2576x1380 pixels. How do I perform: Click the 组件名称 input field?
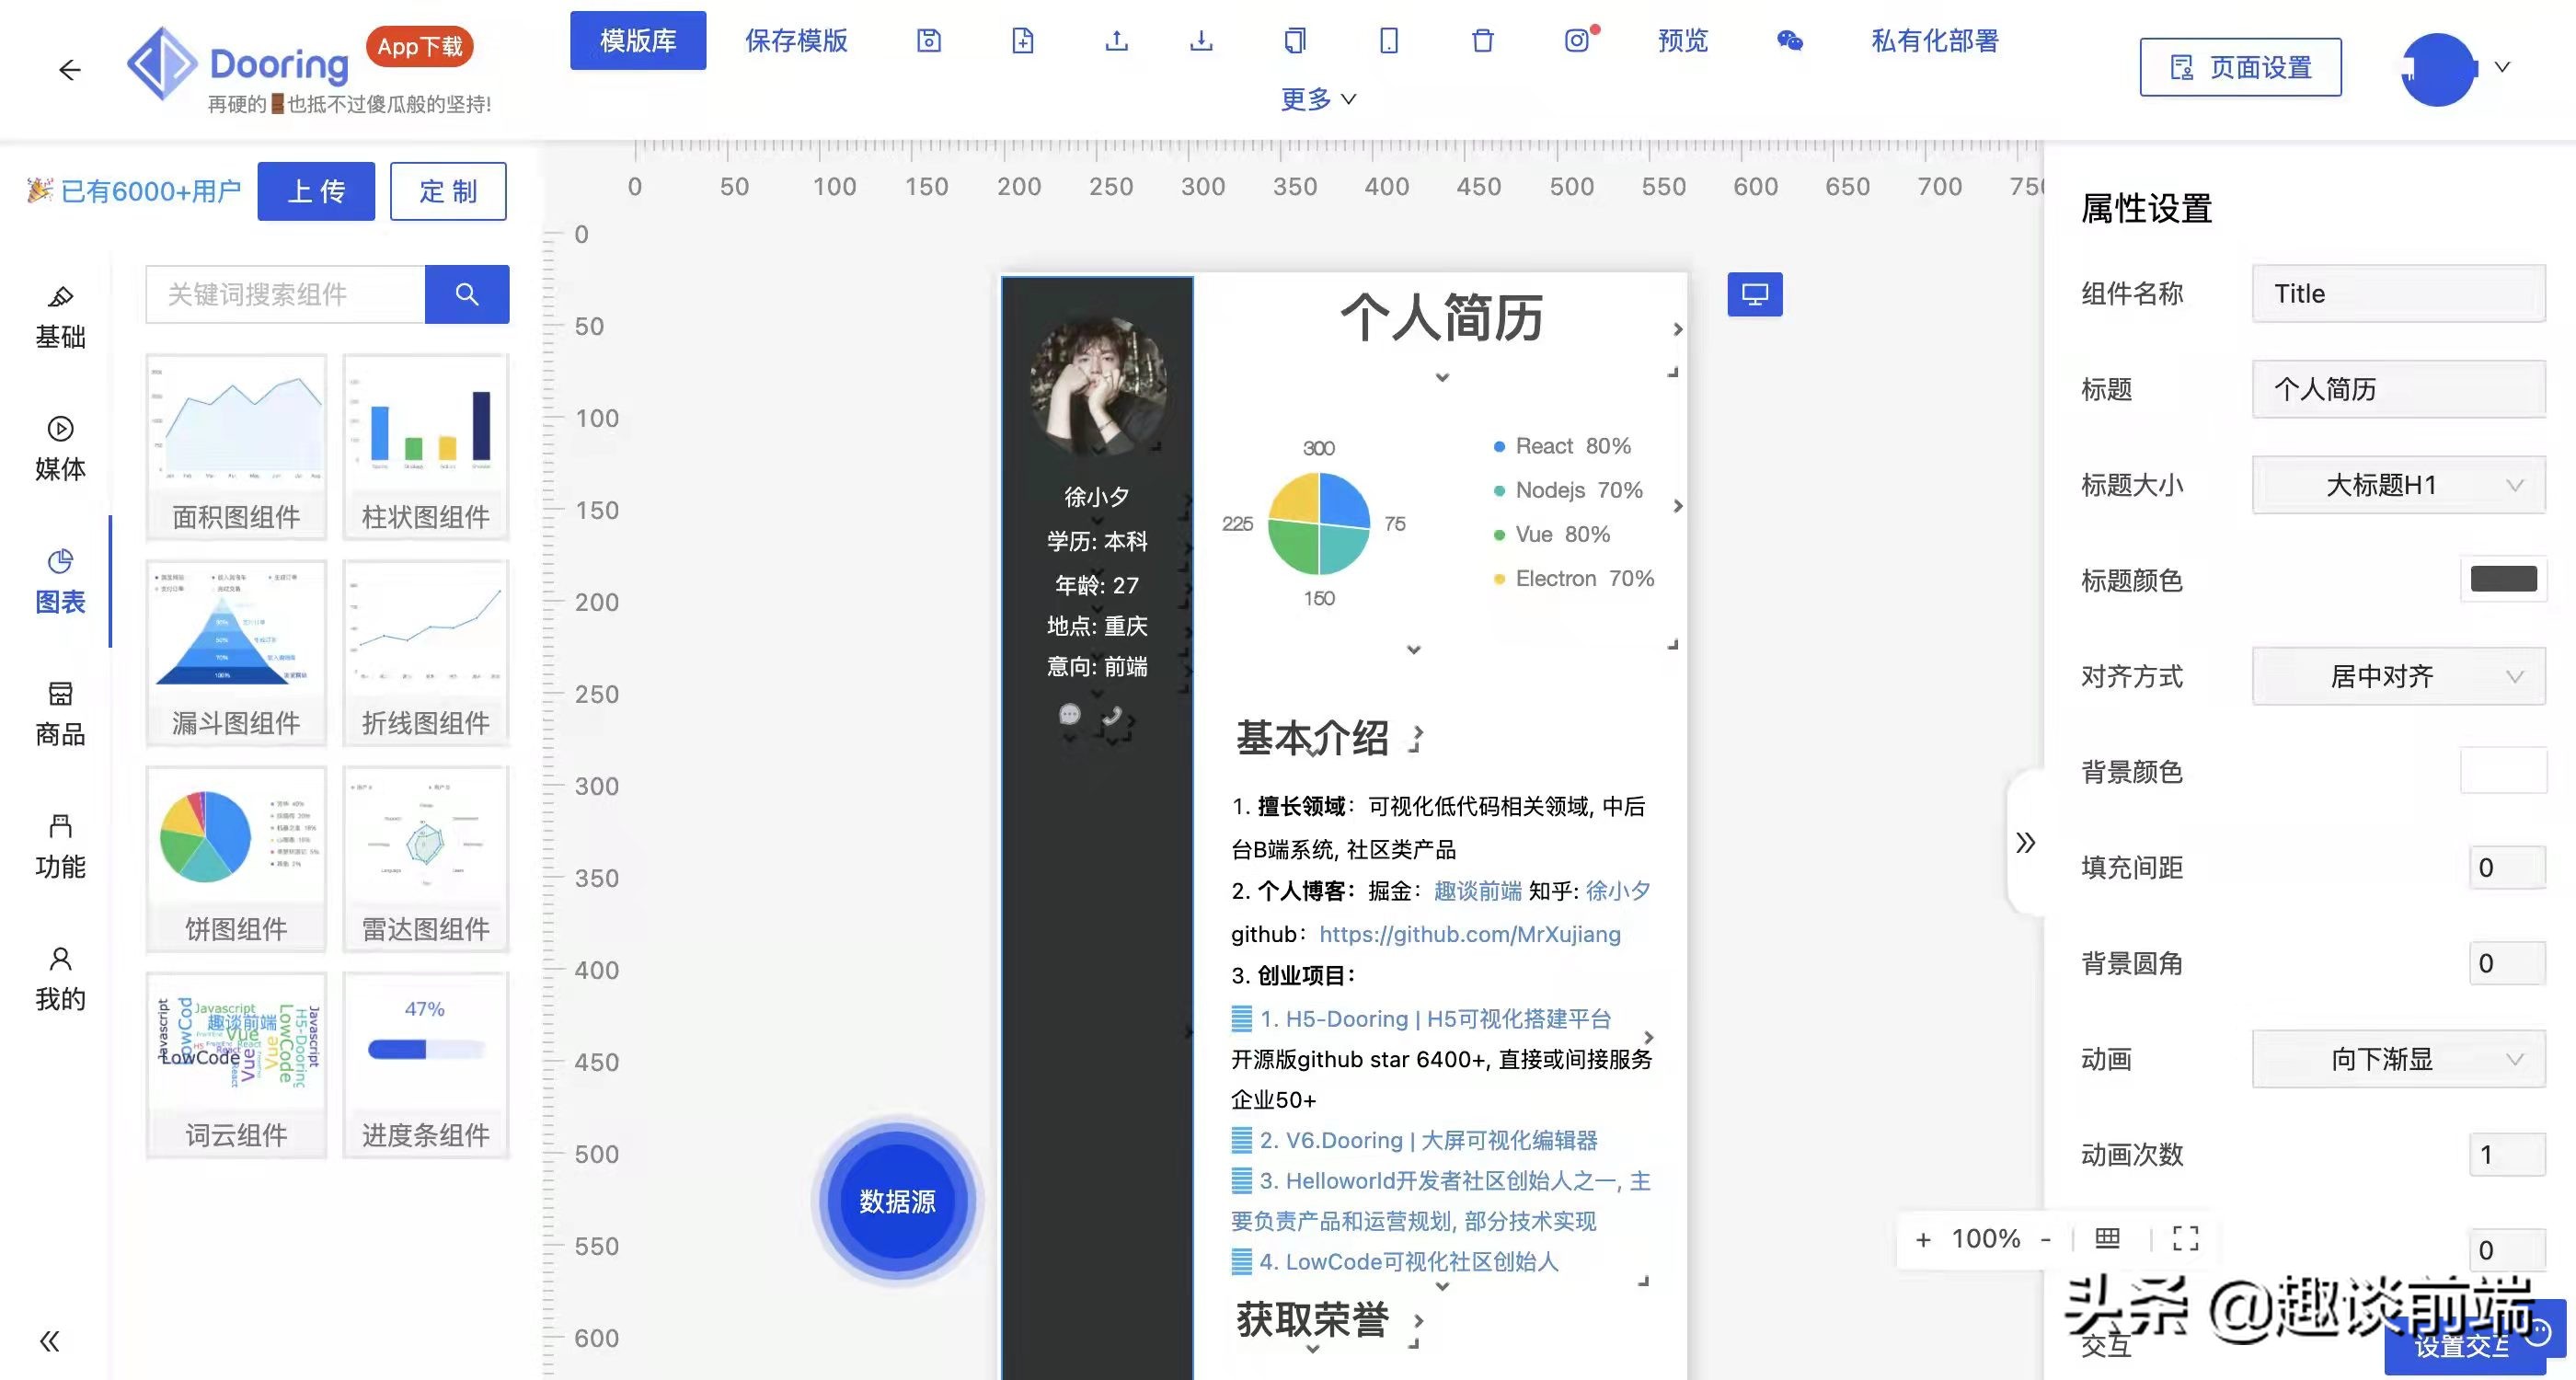click(2398, 293)
